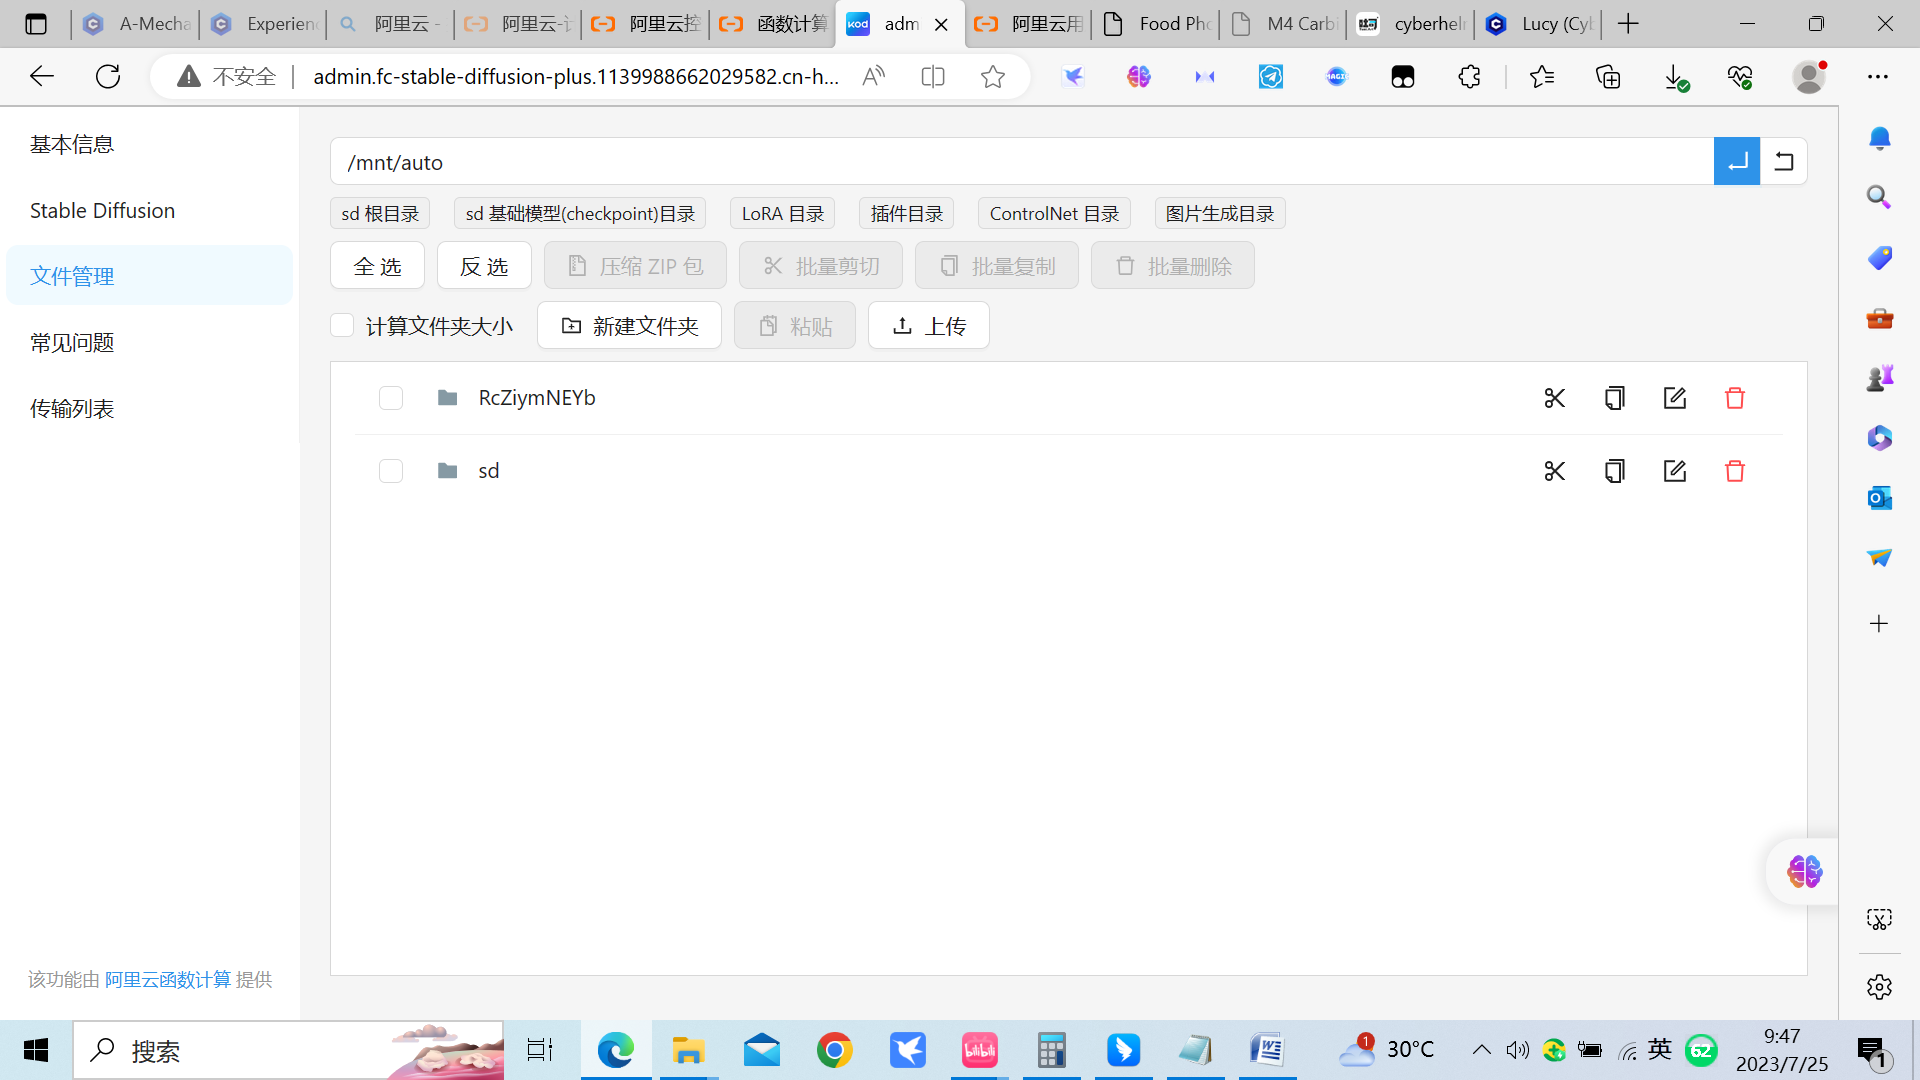This screenshot has height=1080, width=1920.
Task: Click the scissors cut icon for RcZiymNEYb
Action: 1554,398
